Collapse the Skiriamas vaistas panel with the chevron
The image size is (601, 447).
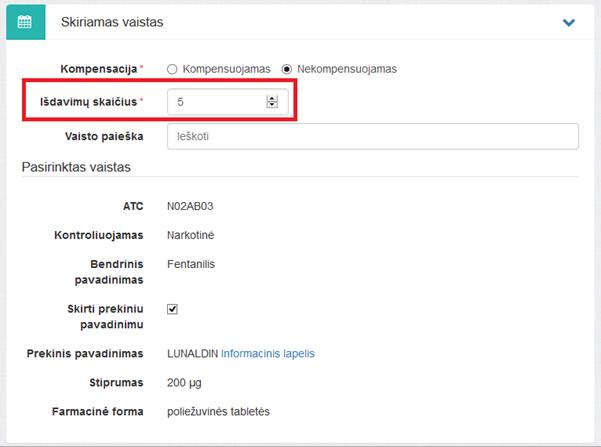pyautogui.click(x=569, y=22)
